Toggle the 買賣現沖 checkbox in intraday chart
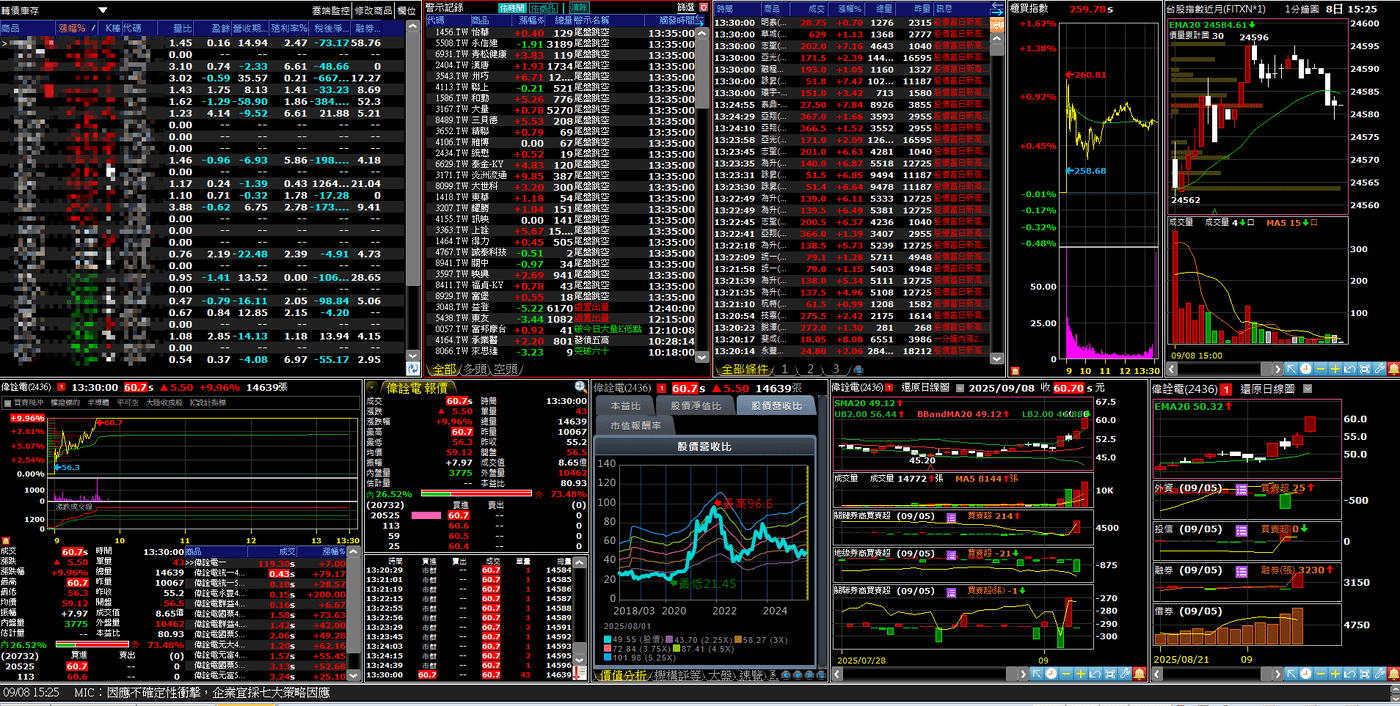The height and width of the screenshot is (706, 1400). [x=7, y=402]
